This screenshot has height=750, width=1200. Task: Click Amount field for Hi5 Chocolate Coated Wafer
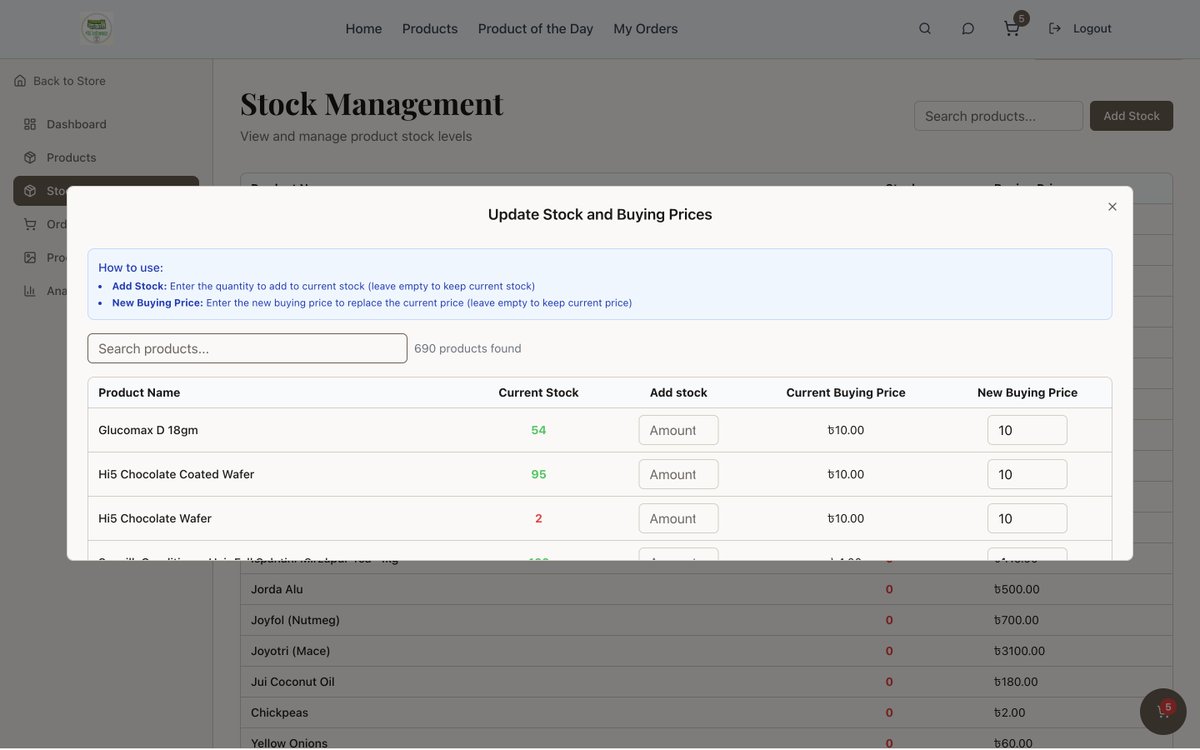pos(678,474)
